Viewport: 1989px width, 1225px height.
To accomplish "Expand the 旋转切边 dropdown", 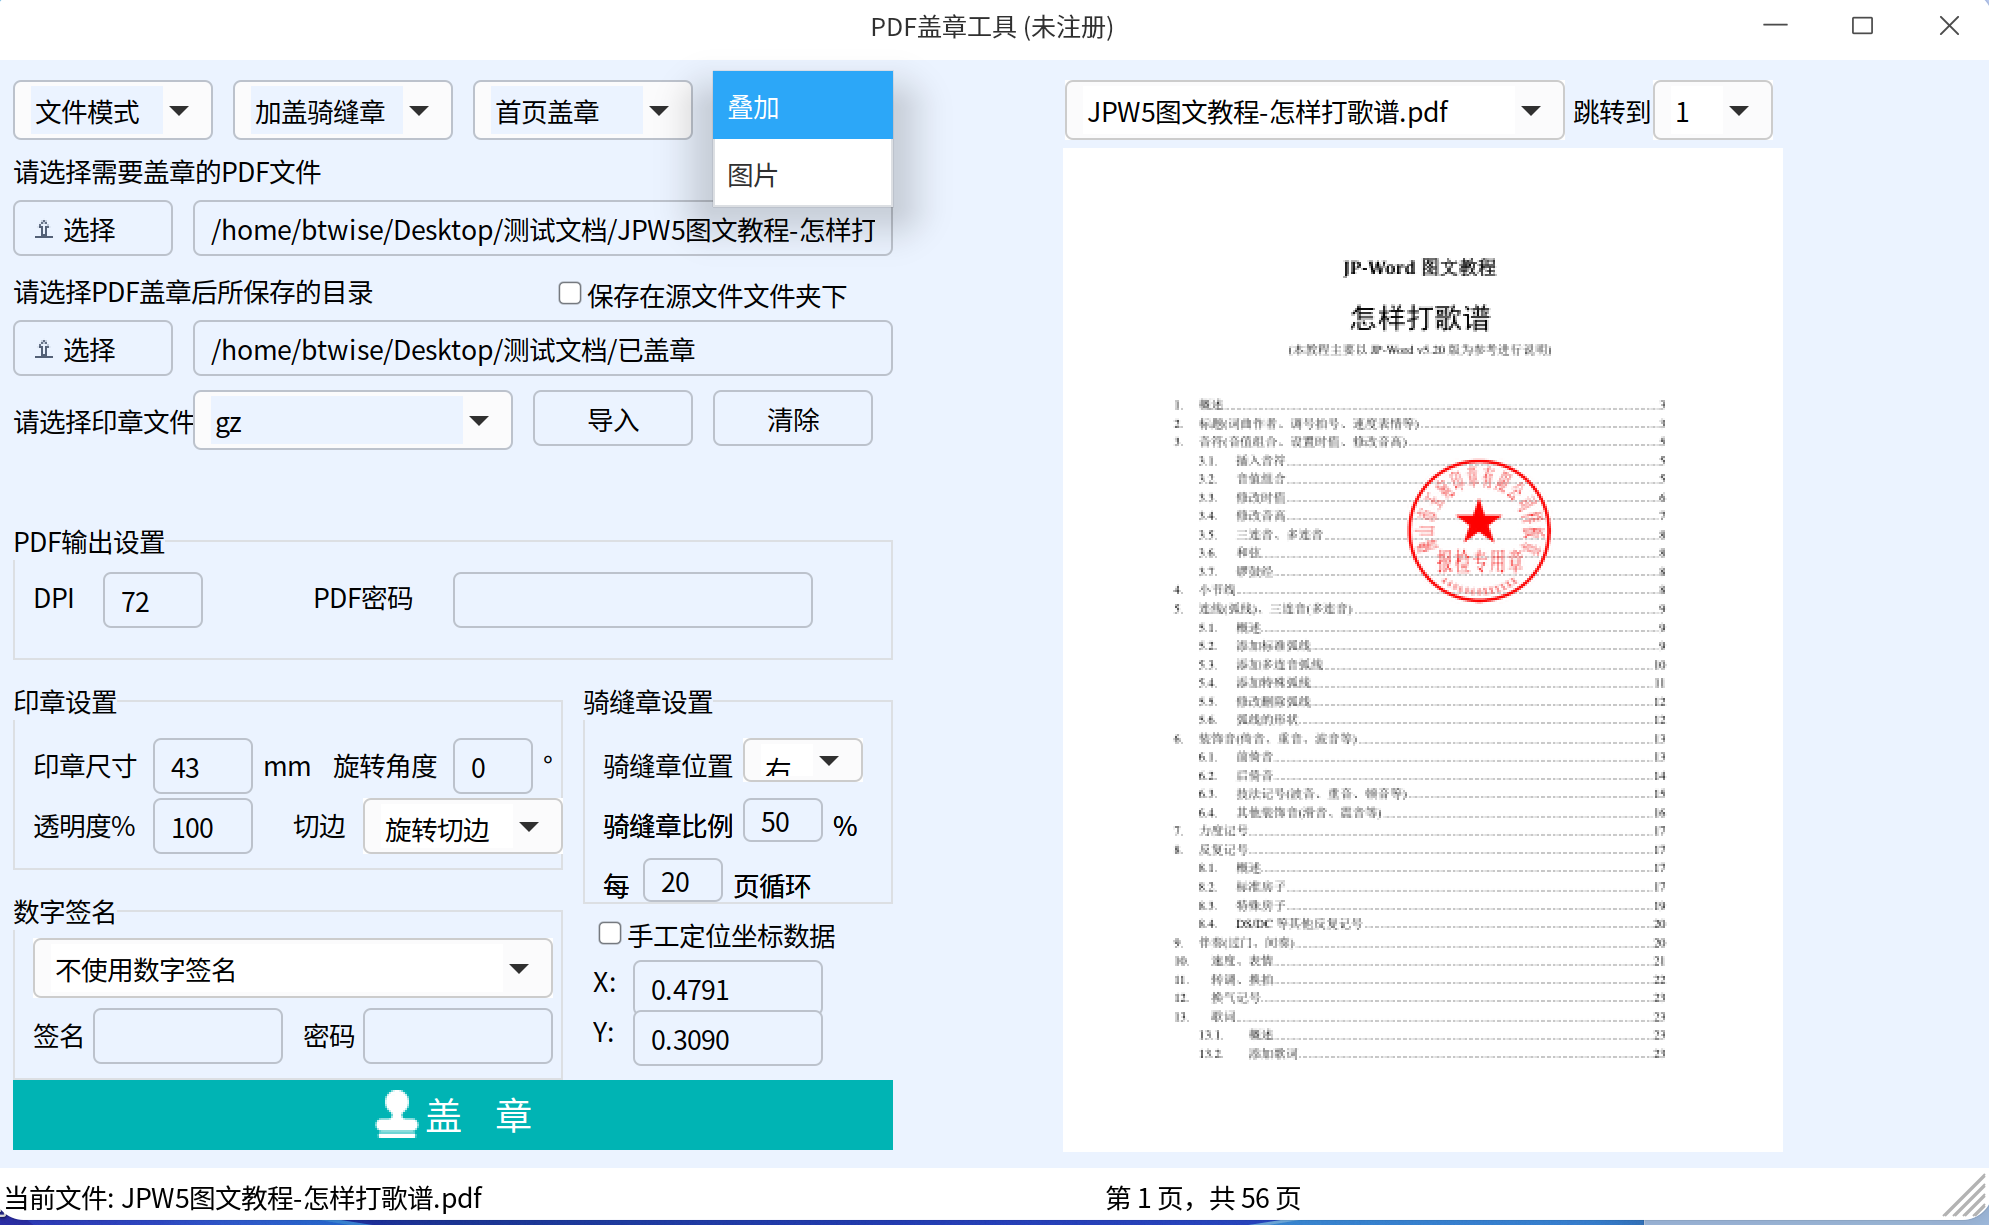I will pyautogui.click(x=463, y=827).
